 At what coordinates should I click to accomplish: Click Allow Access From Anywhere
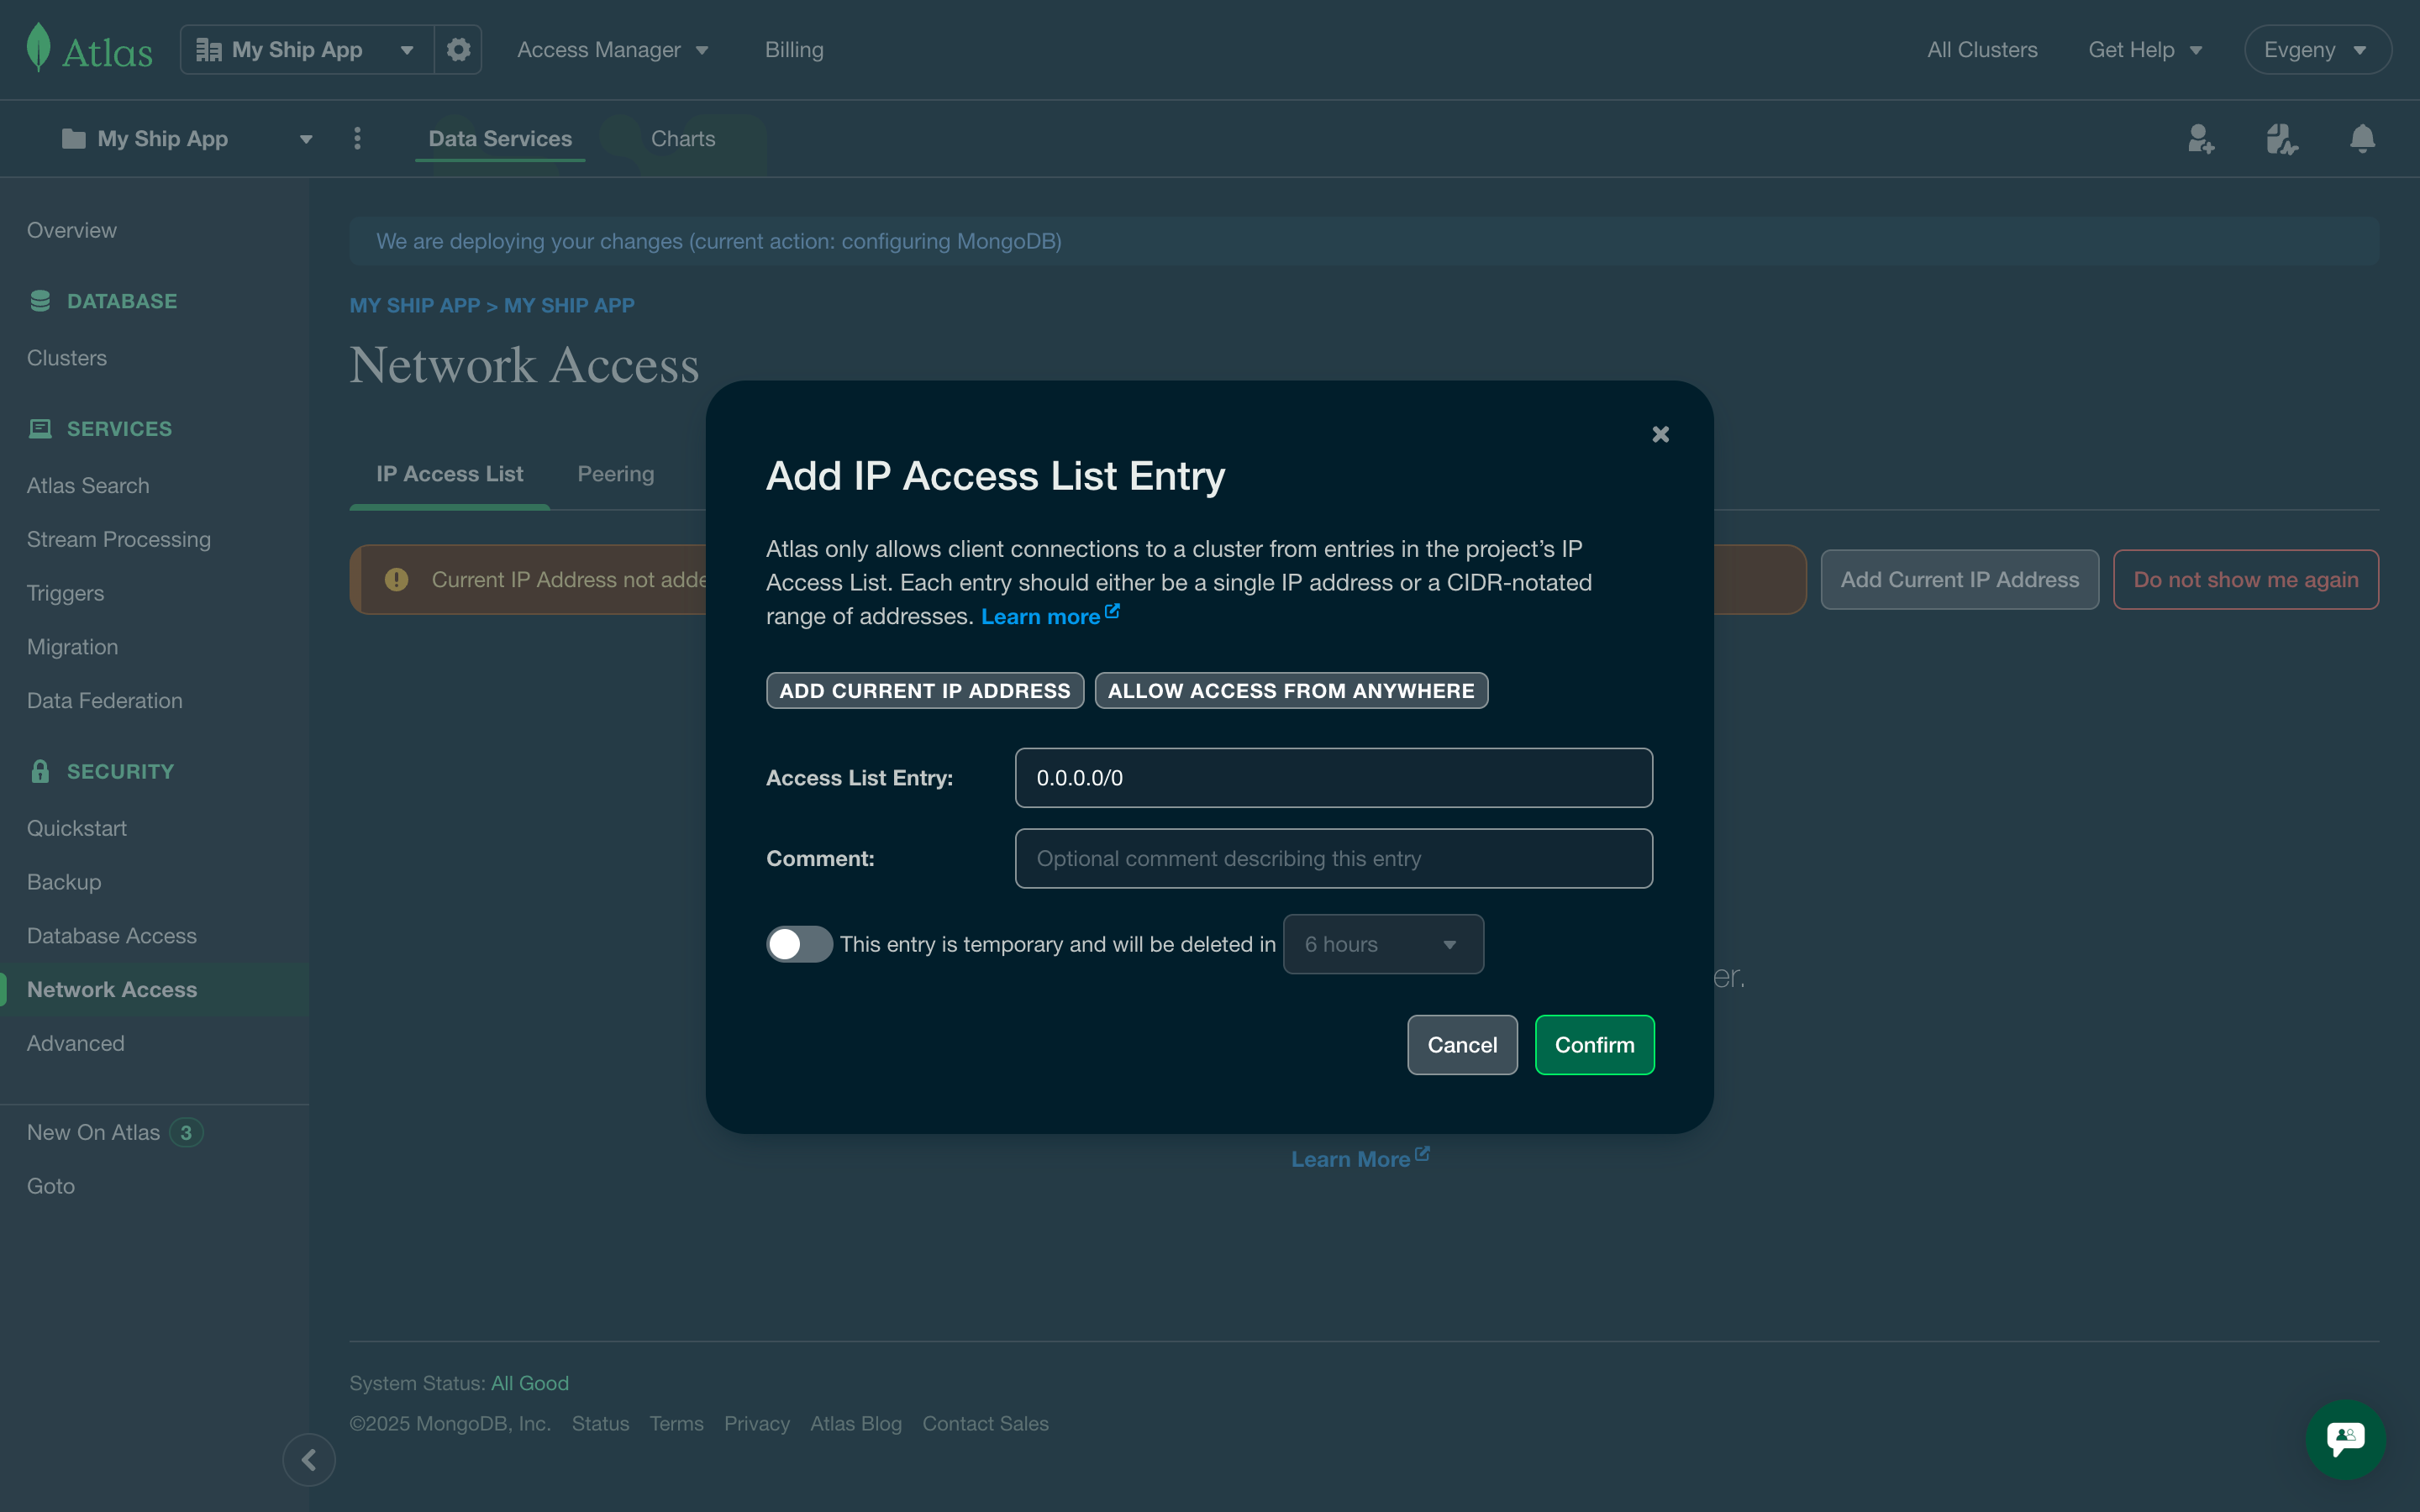coord(1290,690)
